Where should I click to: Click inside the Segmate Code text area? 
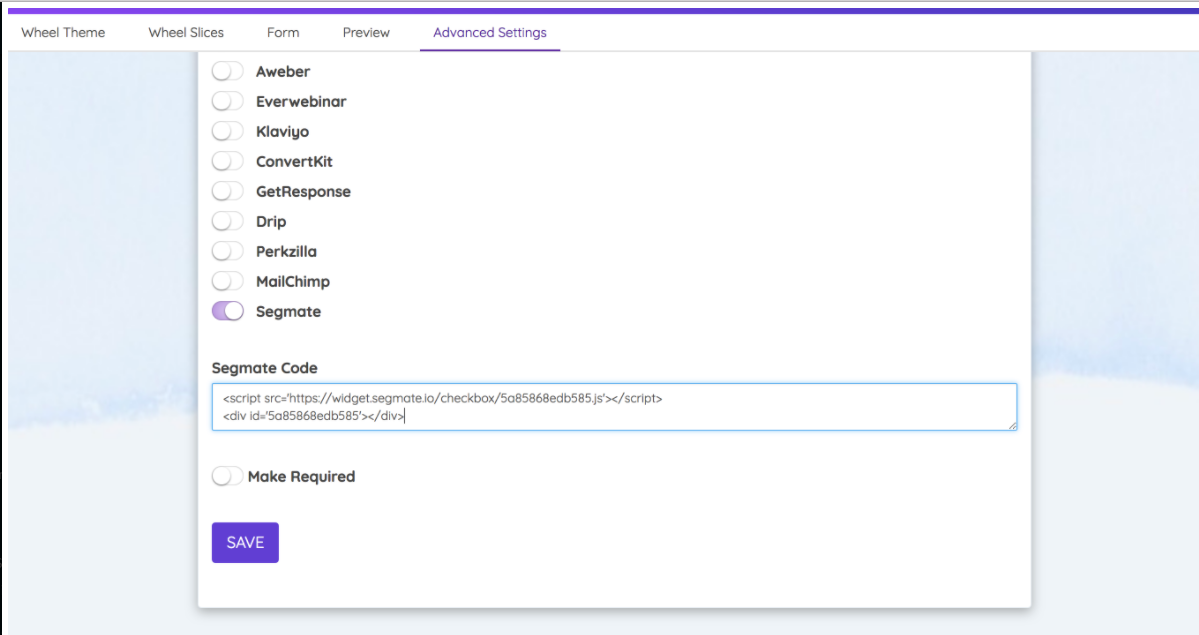[614, 407]
